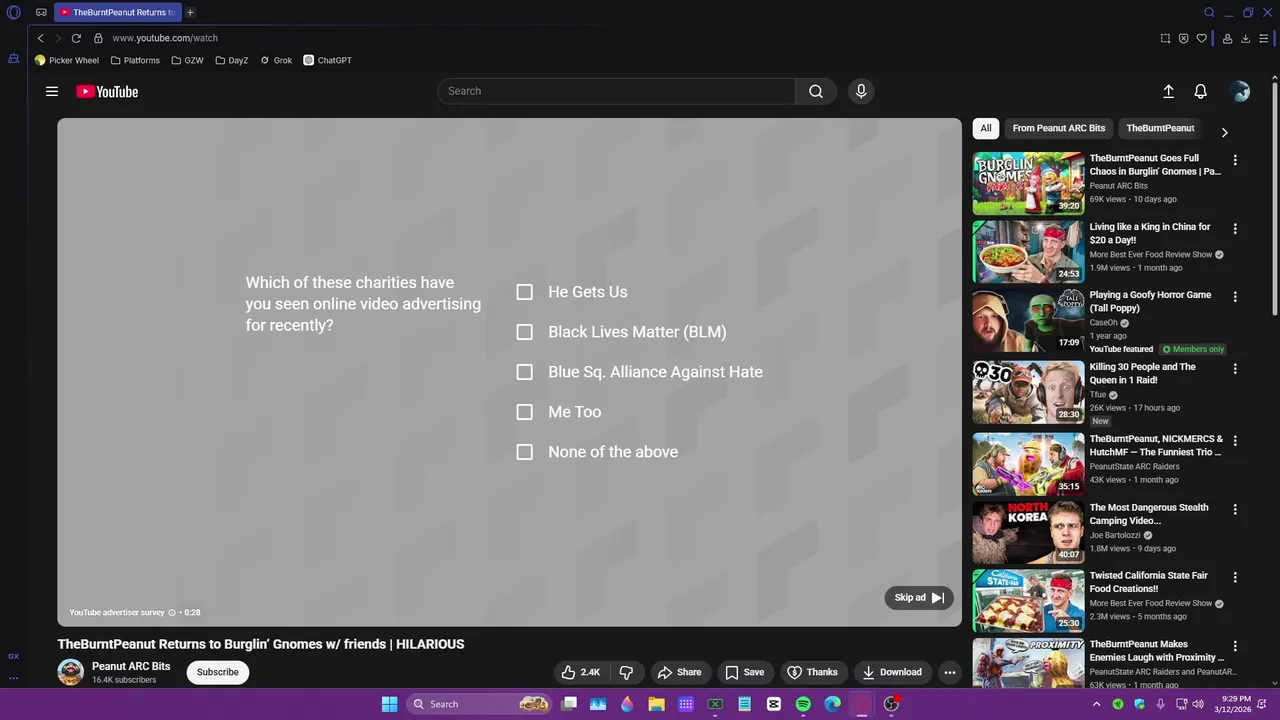Click the YouTube search input field
Viewport: 1280px width, 720px height.
pos(616,91)
